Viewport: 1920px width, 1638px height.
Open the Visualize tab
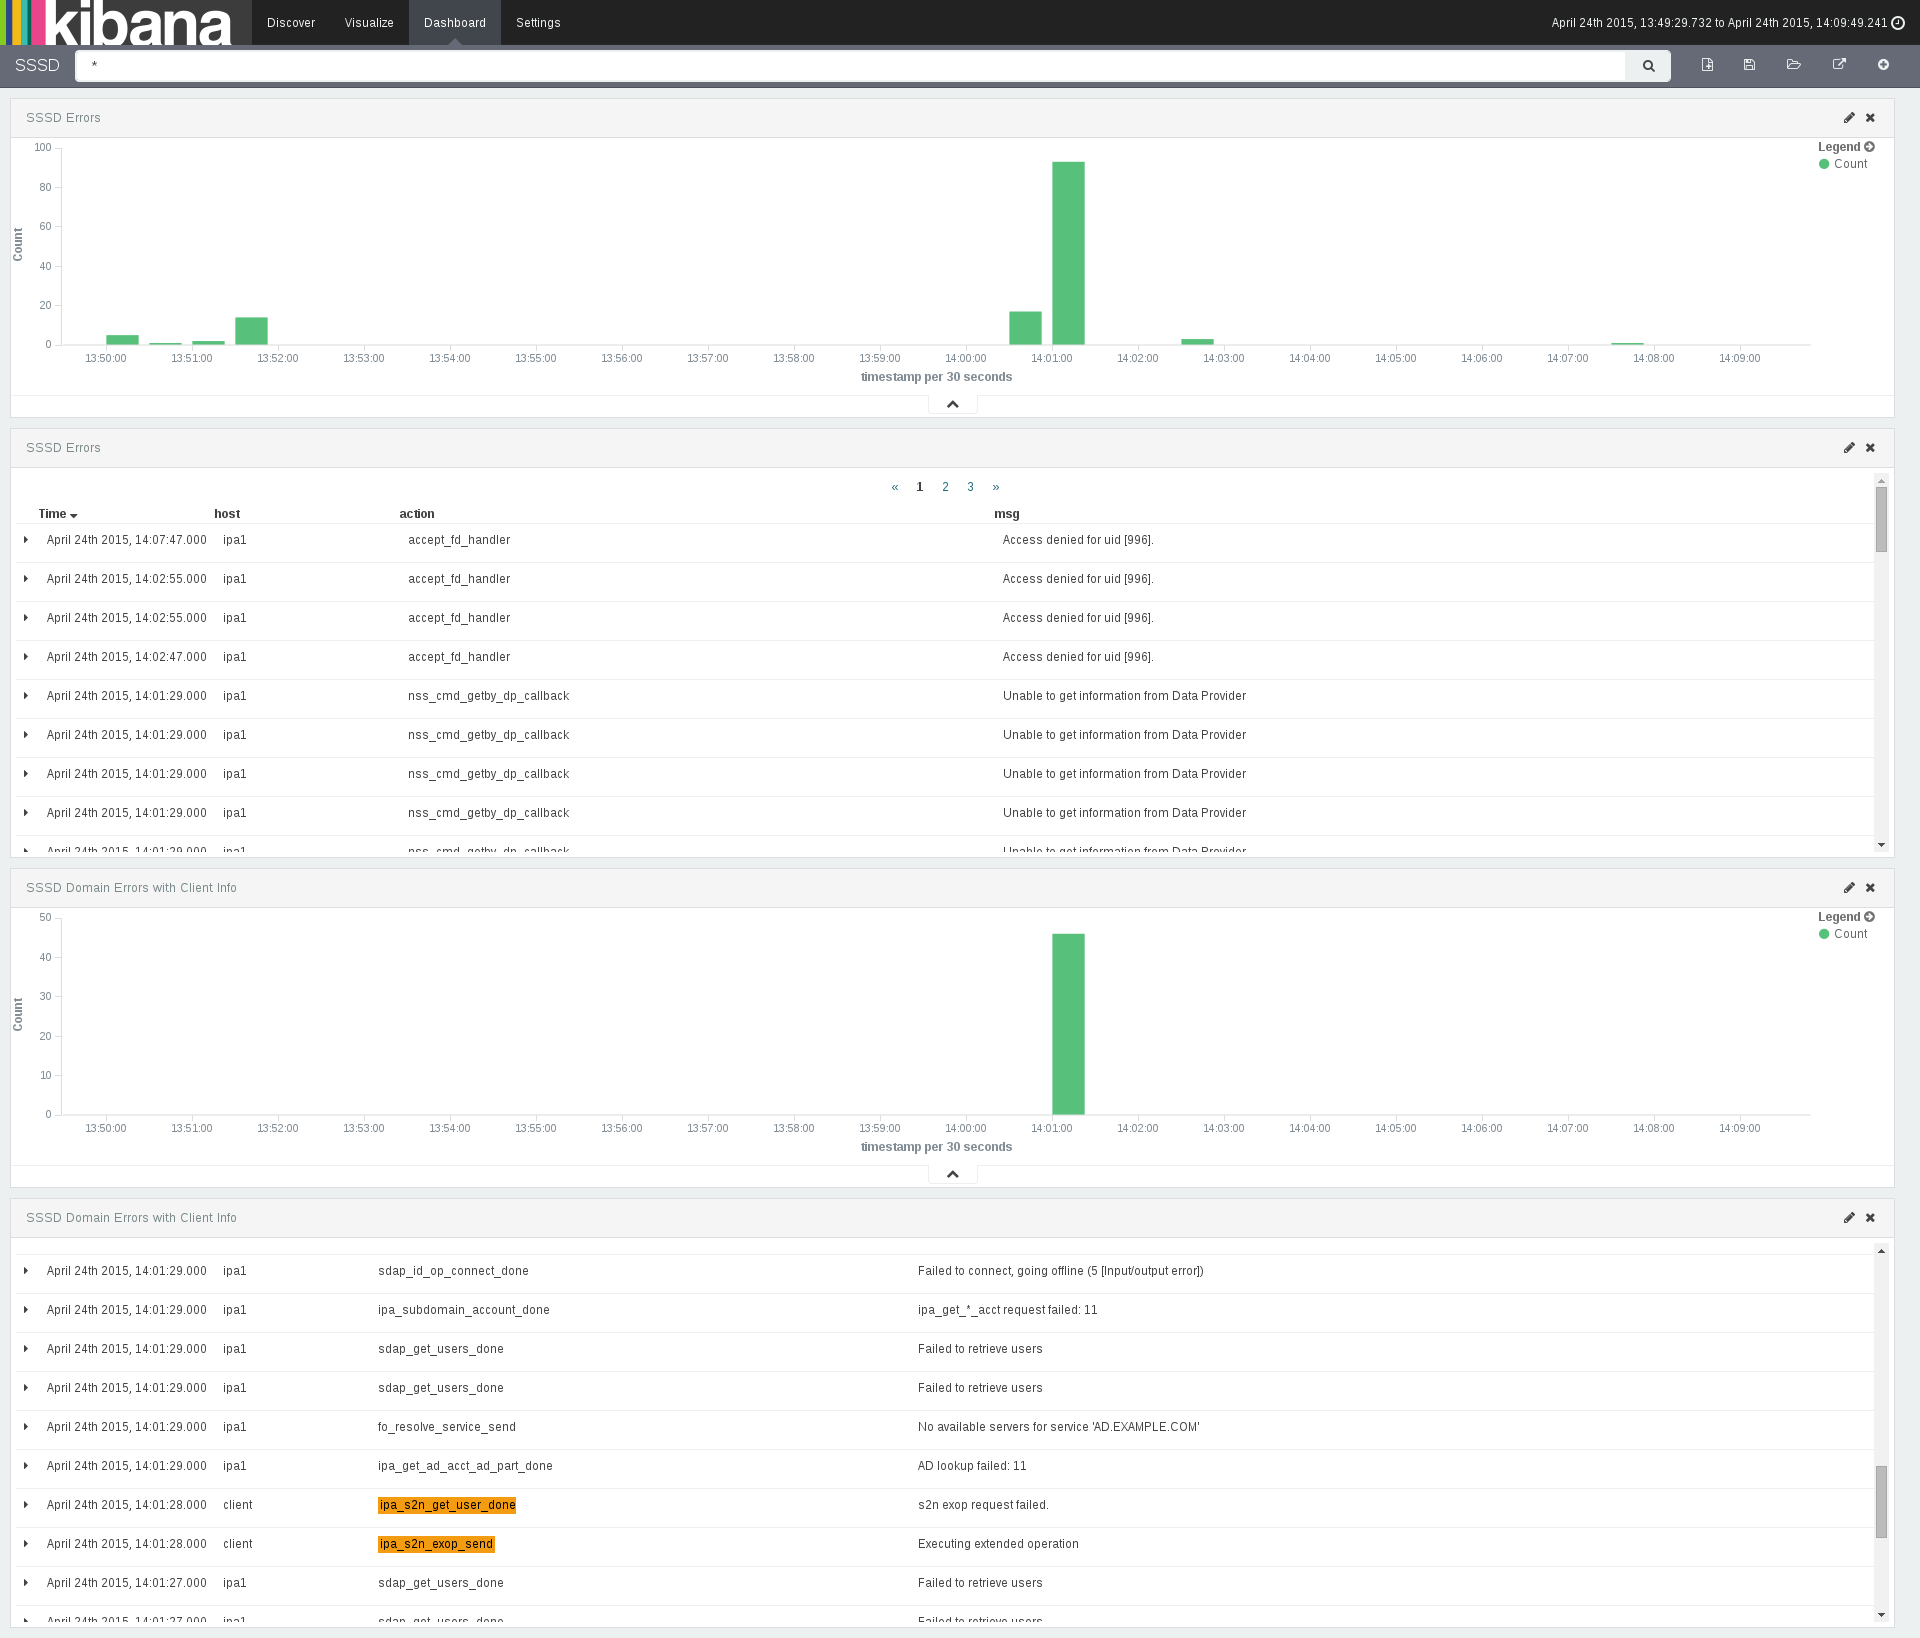pyautogui.click(x=369, y=23)
